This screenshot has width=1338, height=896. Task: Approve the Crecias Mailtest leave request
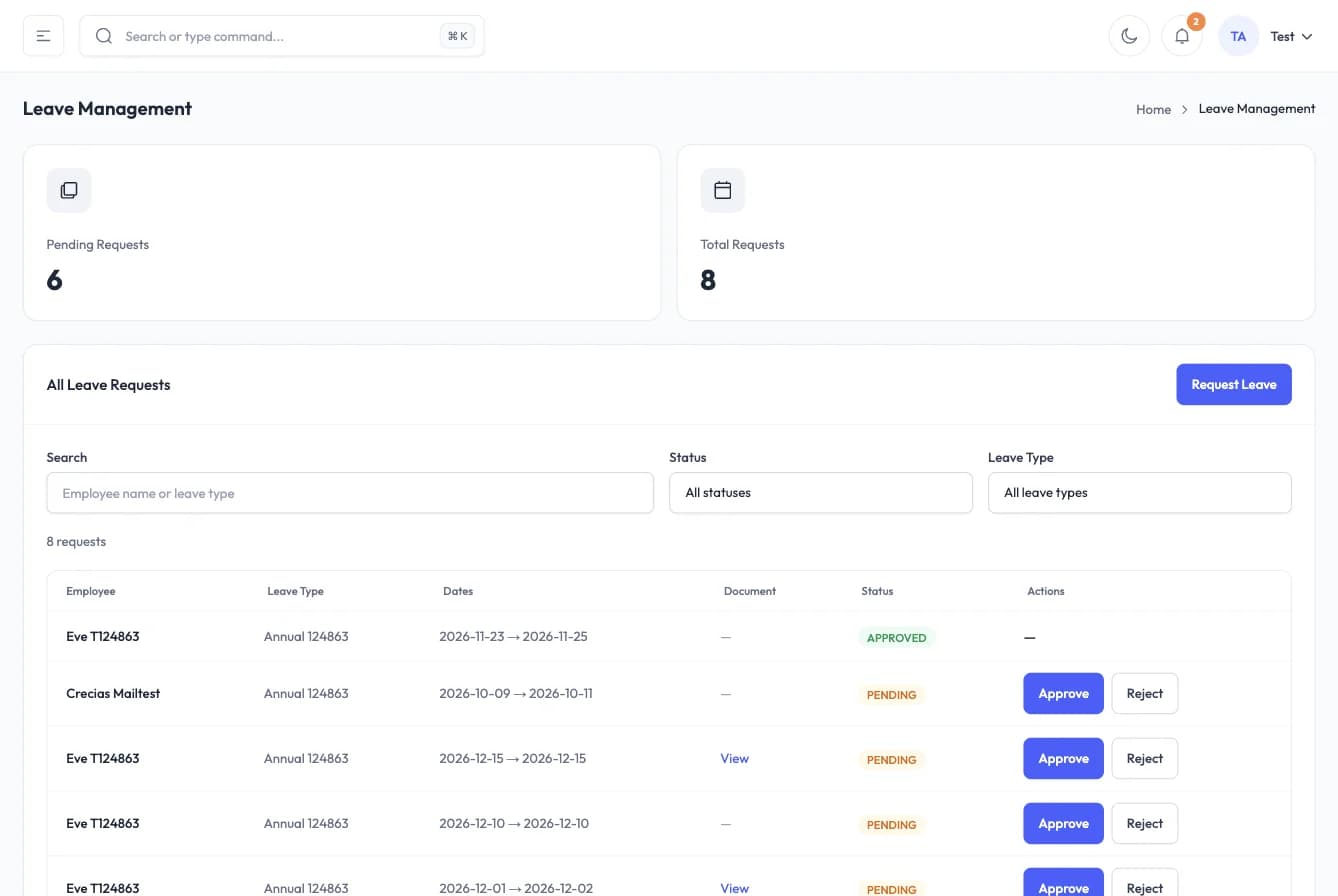(1063, 693)
